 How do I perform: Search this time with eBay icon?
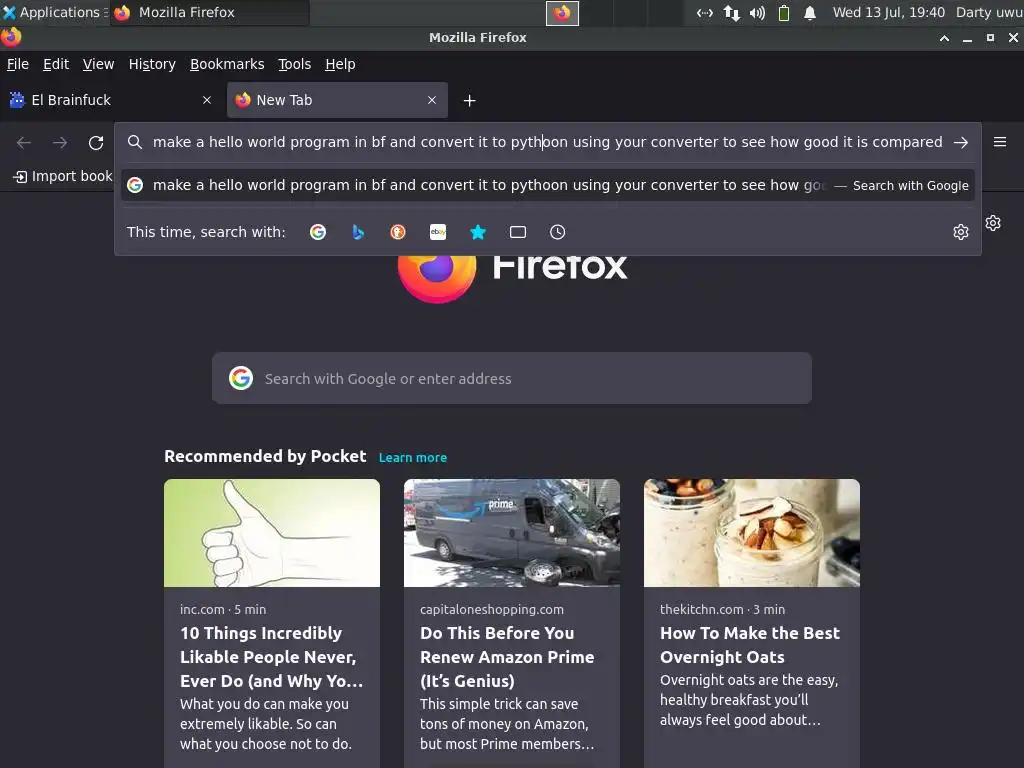[x=438, y=232]
